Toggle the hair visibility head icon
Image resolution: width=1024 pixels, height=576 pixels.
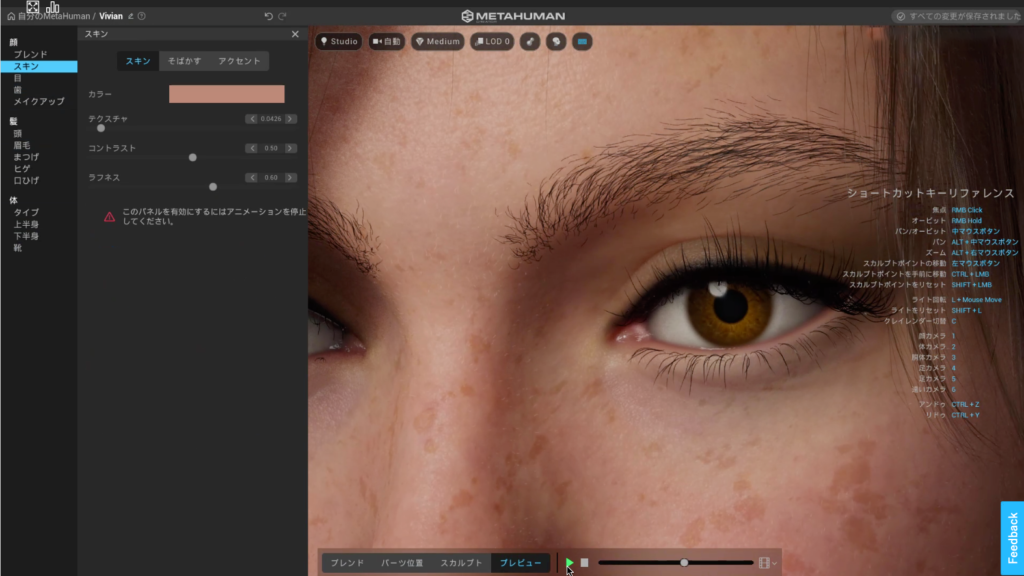pyautogui.click(x=556, y=42)
